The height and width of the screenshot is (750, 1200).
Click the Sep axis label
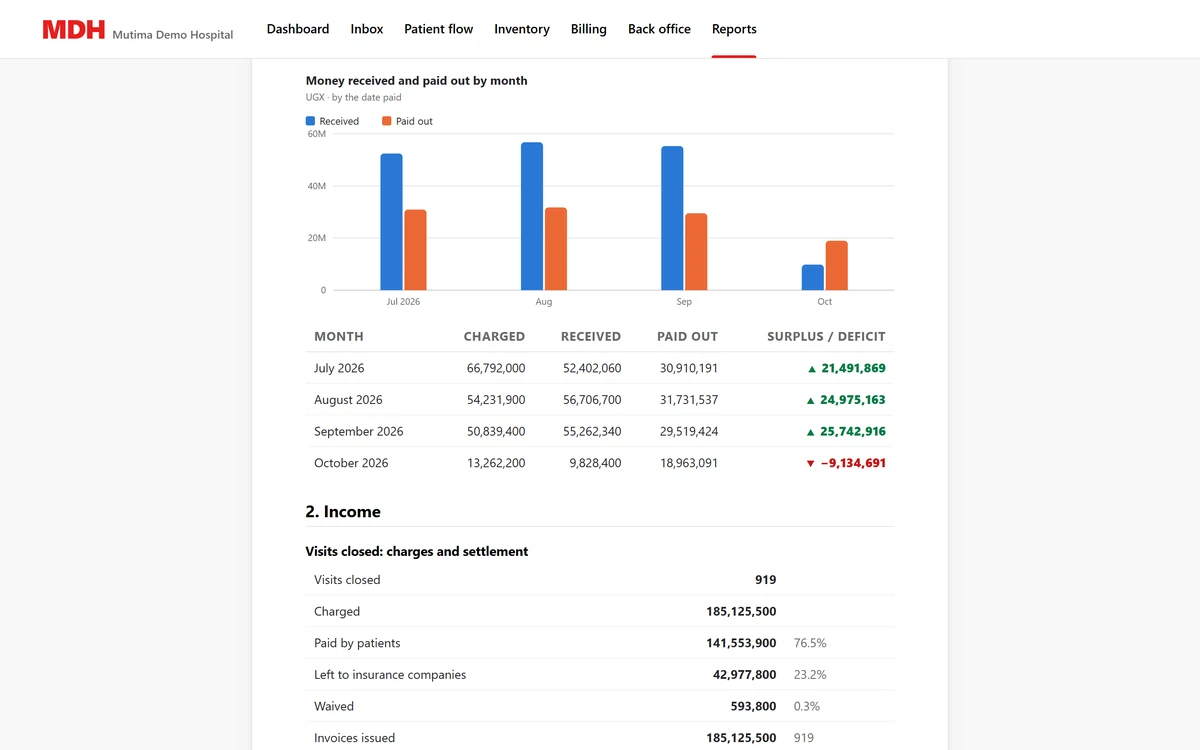pos(684,301)
